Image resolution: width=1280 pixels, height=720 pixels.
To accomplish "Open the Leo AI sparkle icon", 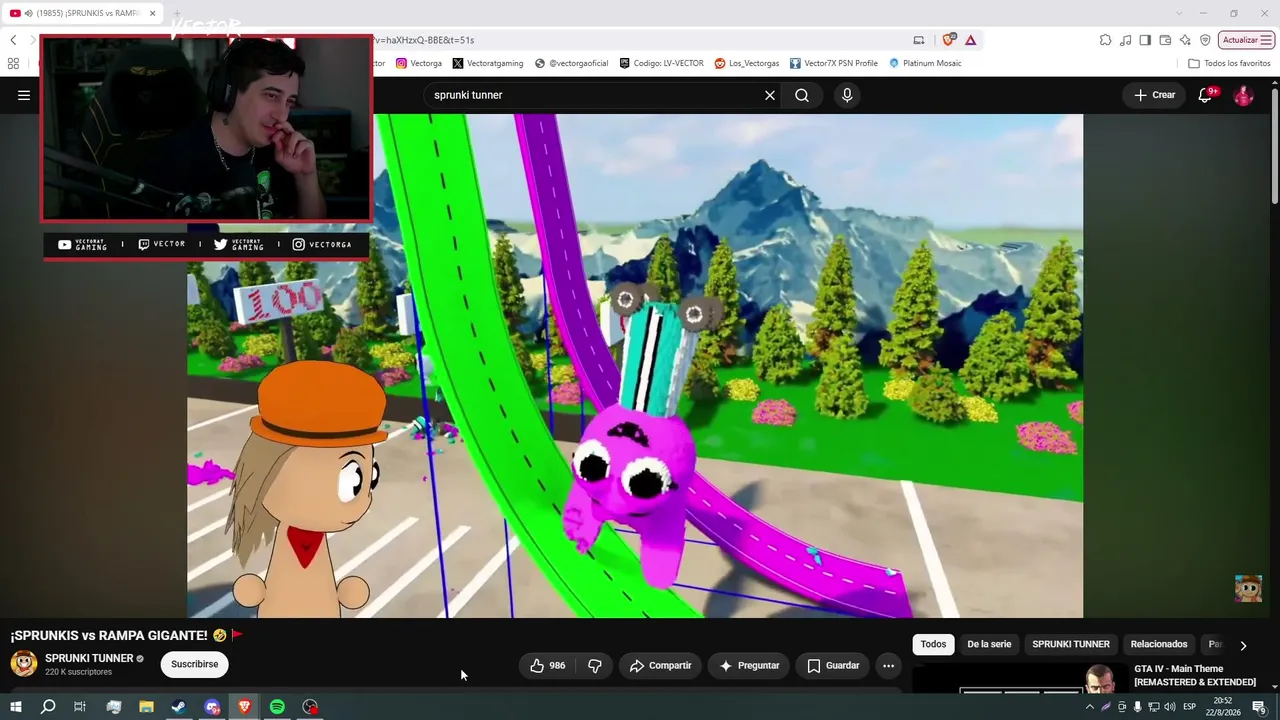I will click(1185, 40).
